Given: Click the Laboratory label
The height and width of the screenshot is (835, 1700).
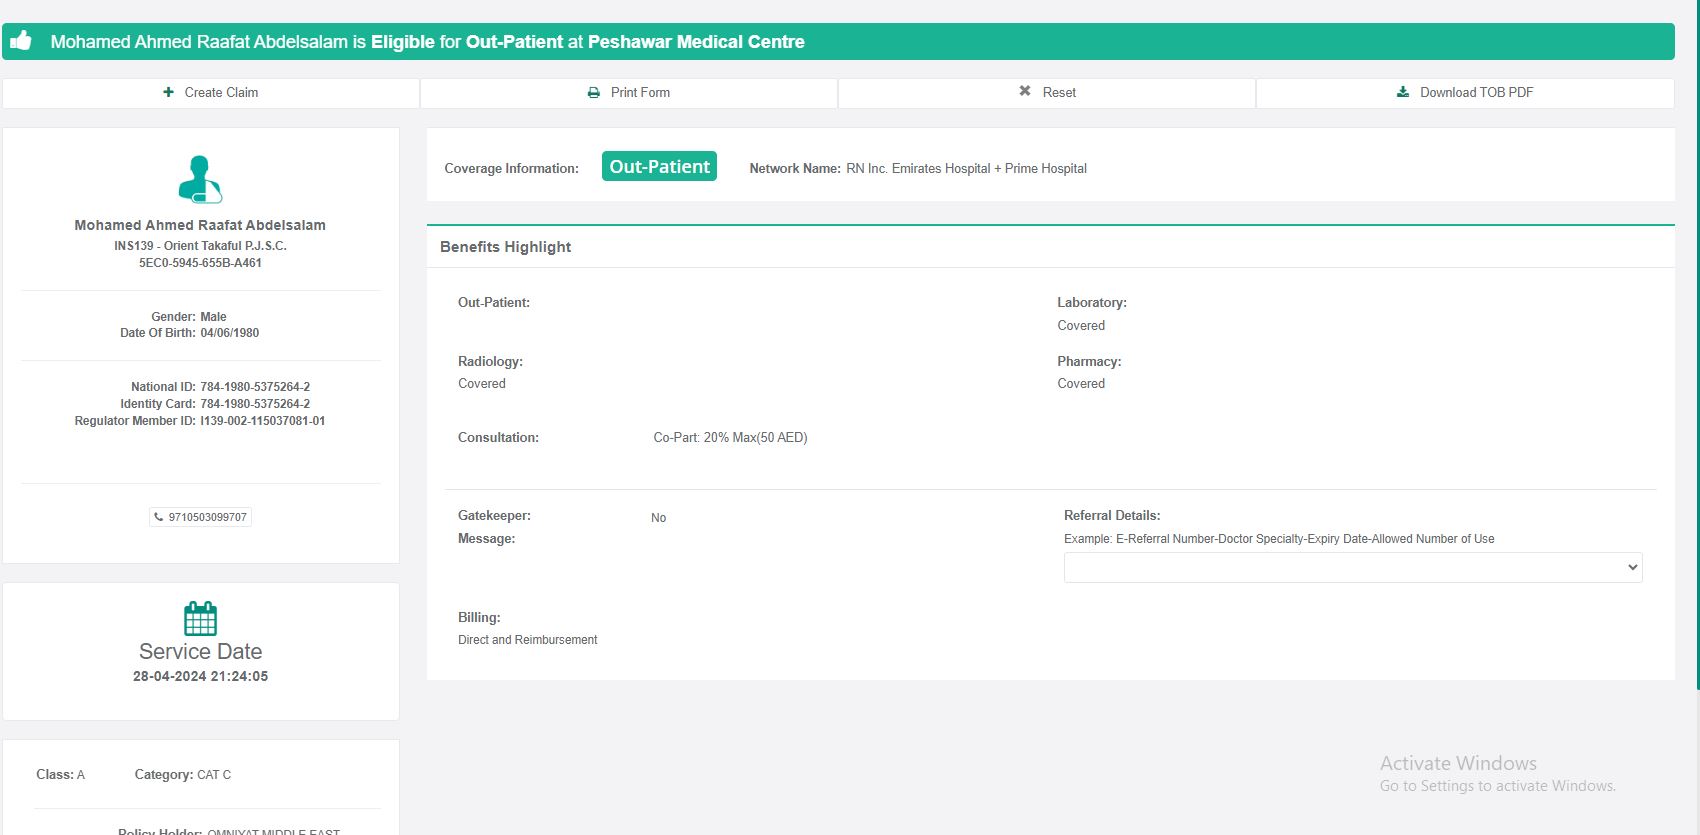Looking at the screenshot, I should pos(1092,303).
